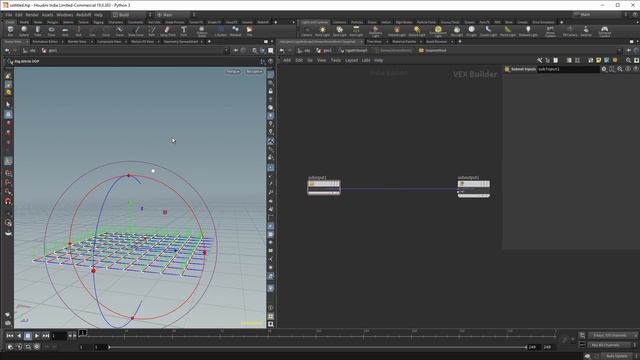Viewport: 640px width, 360px height.
Task: Select the subinput1 node
Action: (324, 187)
